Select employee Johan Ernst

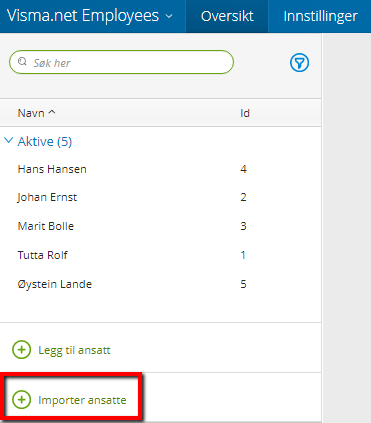[47, 197]
